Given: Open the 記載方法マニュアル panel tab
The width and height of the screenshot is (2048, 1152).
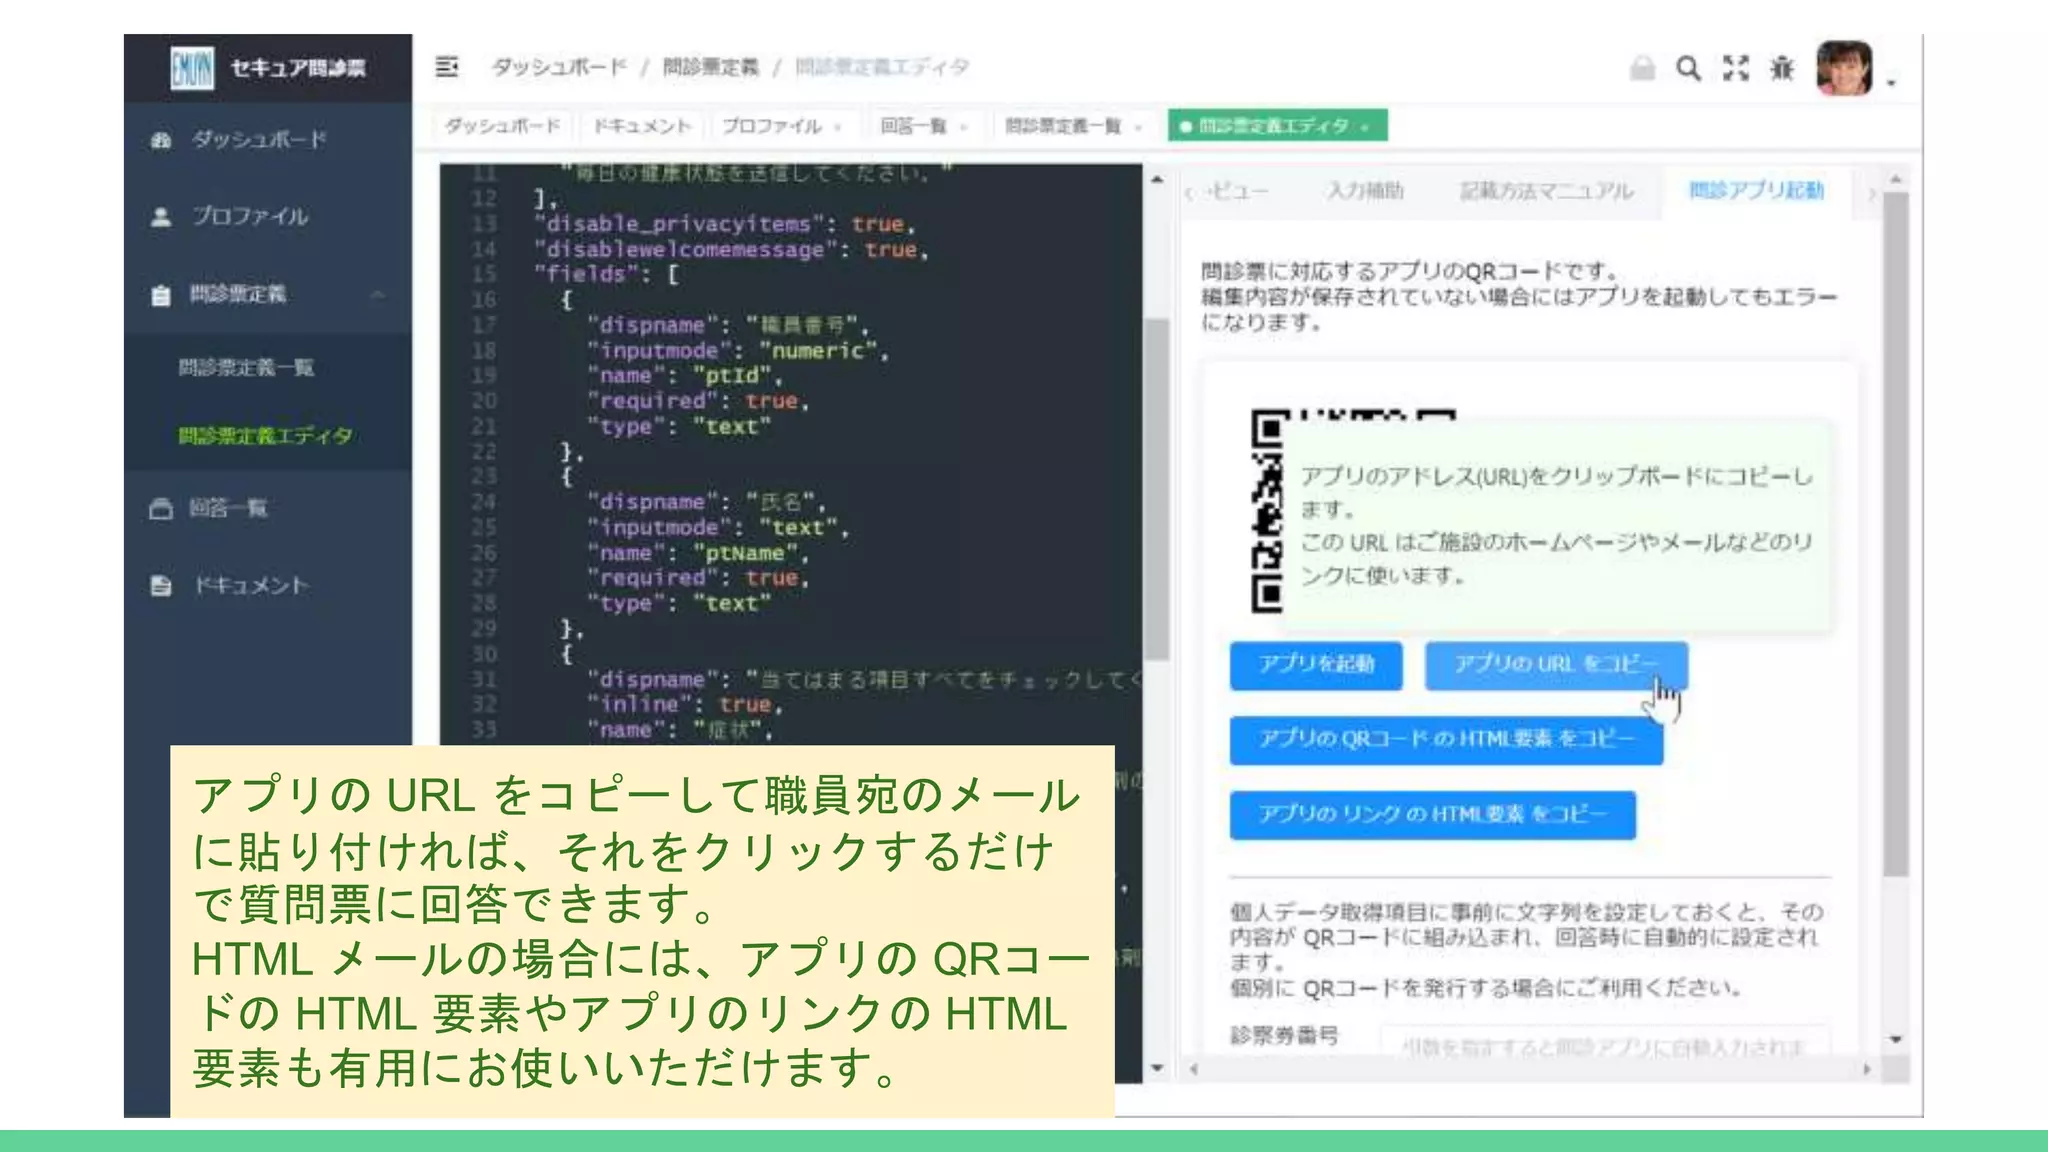Looking at the screenshot, I should (x=1547, y=191).
